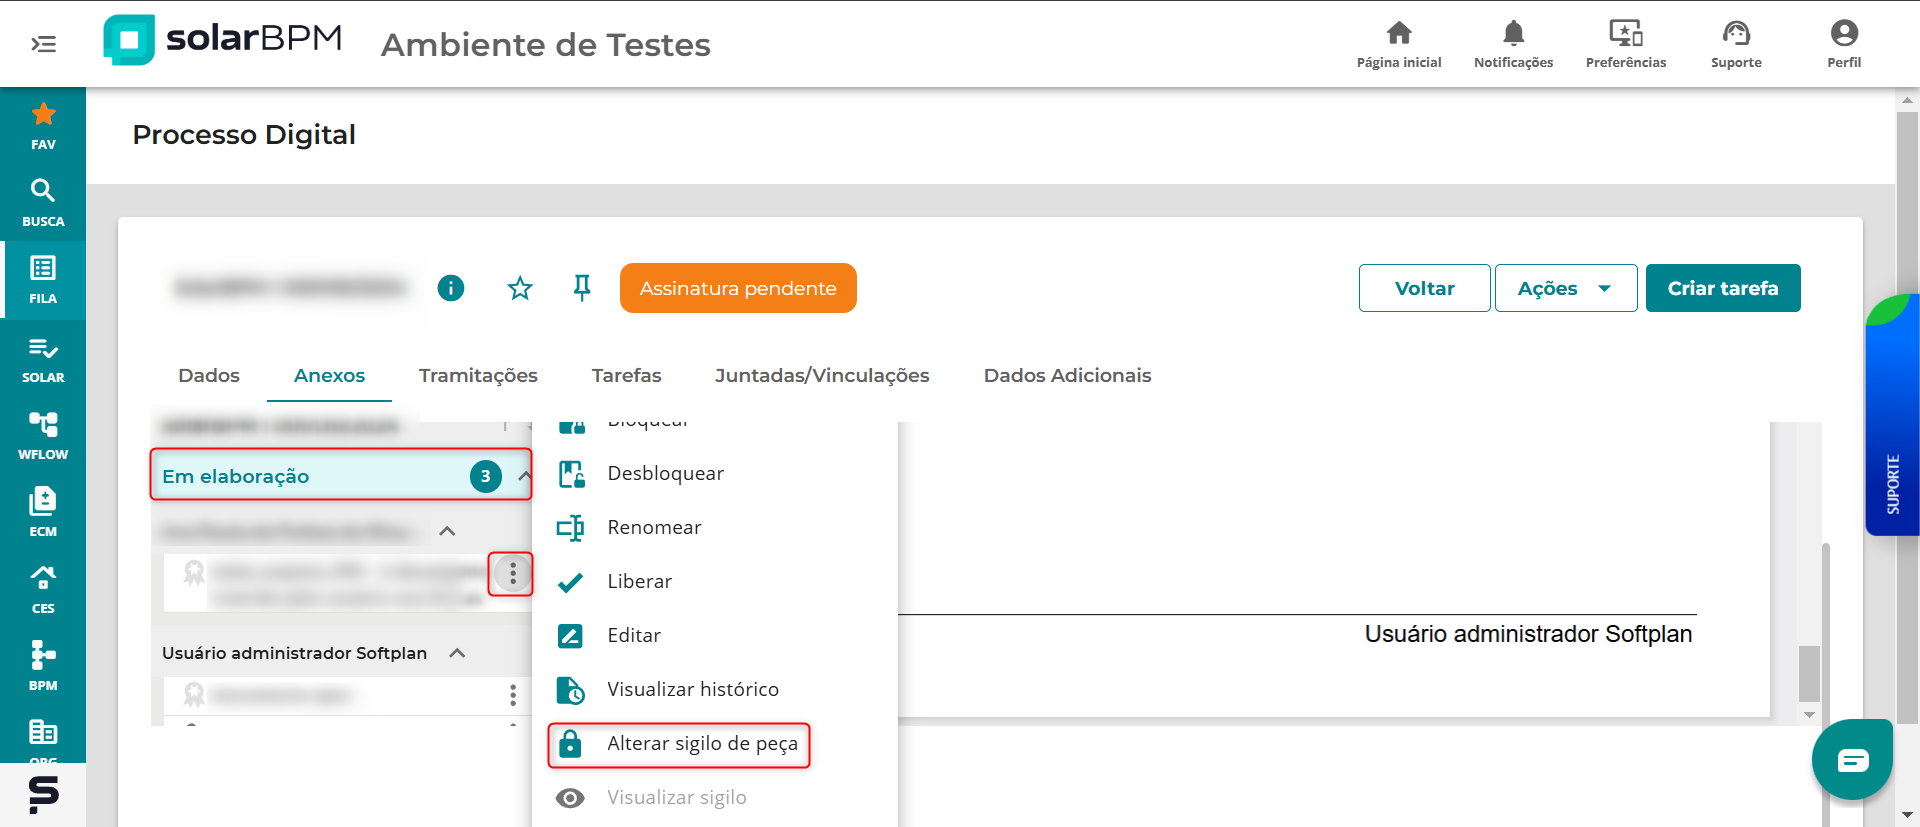Toggle the hamburger menu collapse icon
Image resolution: width=1920 pixels, height=827 pixels.
[x=44, y=44]
